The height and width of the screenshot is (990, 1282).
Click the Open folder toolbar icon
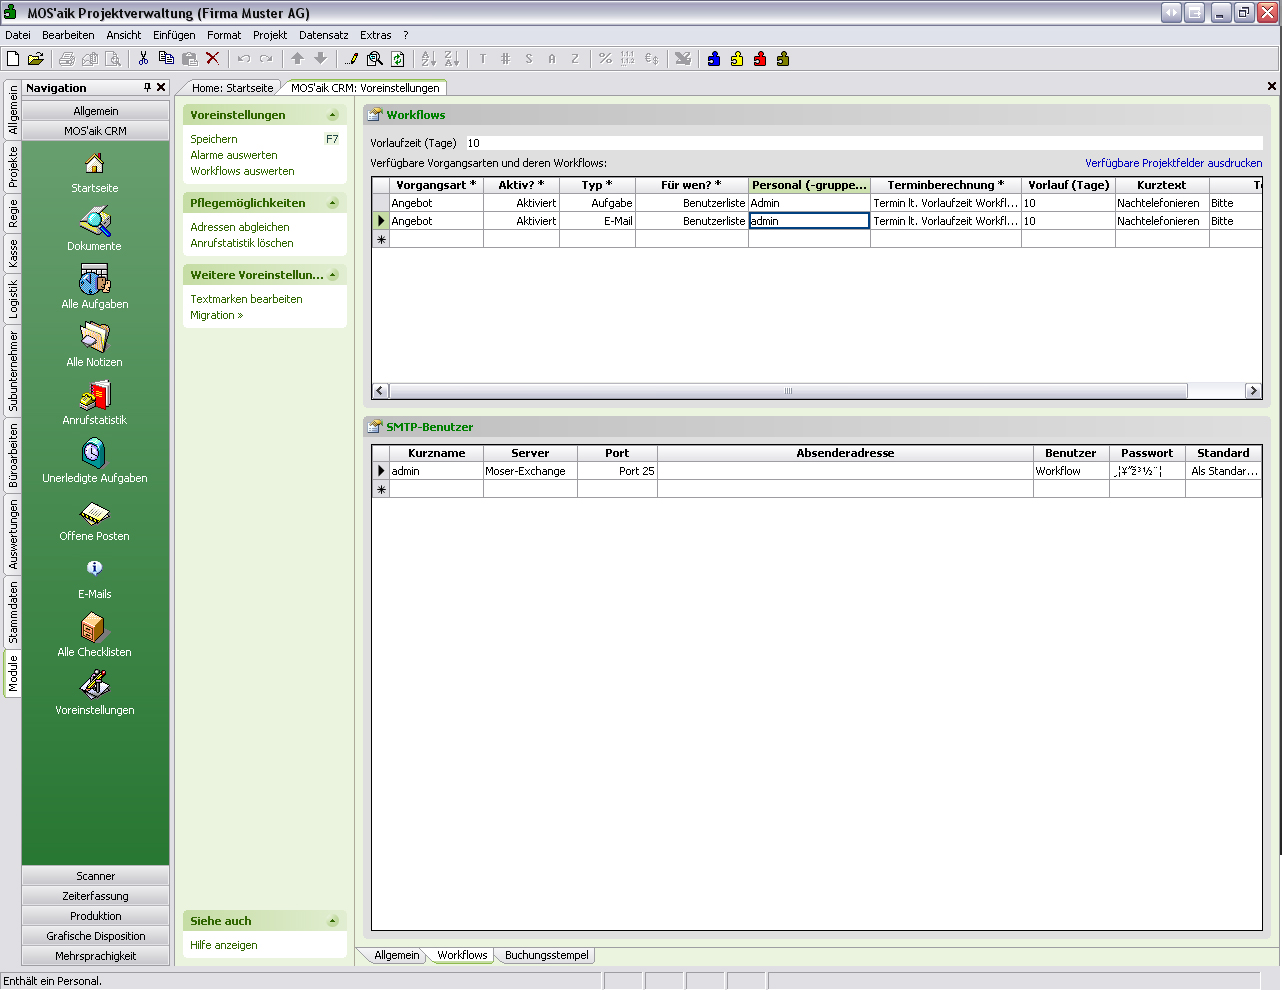36,59
